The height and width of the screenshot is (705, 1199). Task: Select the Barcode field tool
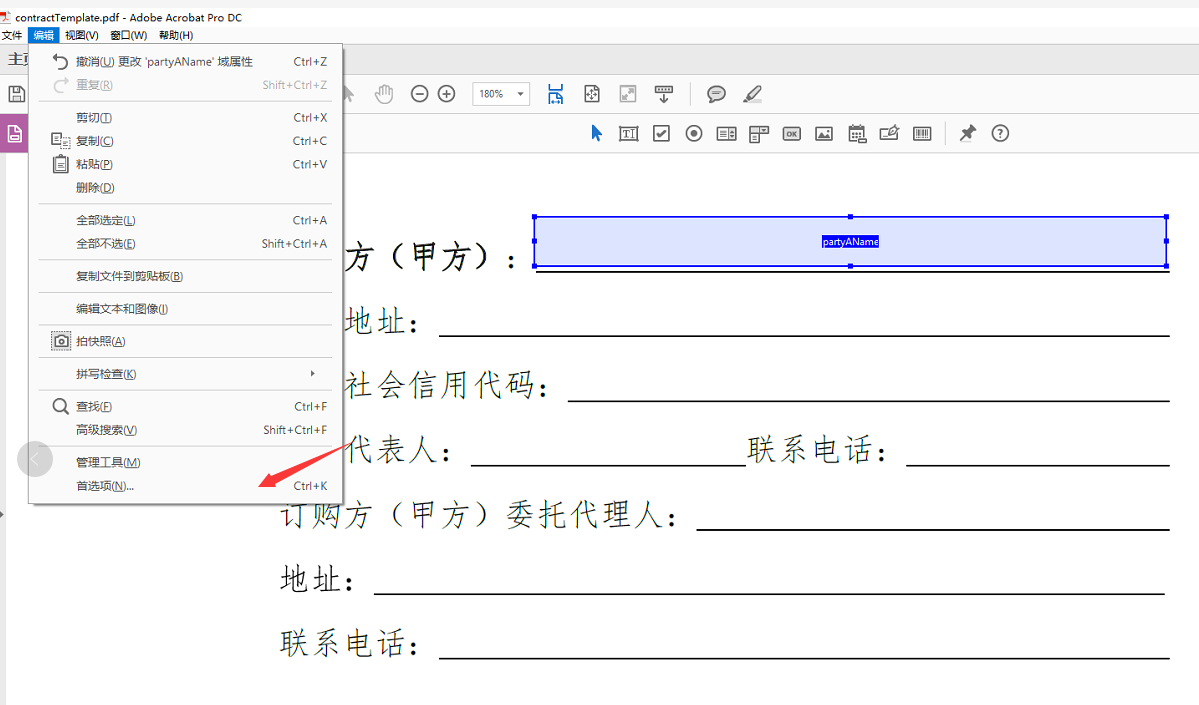pyautogui.click(x=921, y=133)
